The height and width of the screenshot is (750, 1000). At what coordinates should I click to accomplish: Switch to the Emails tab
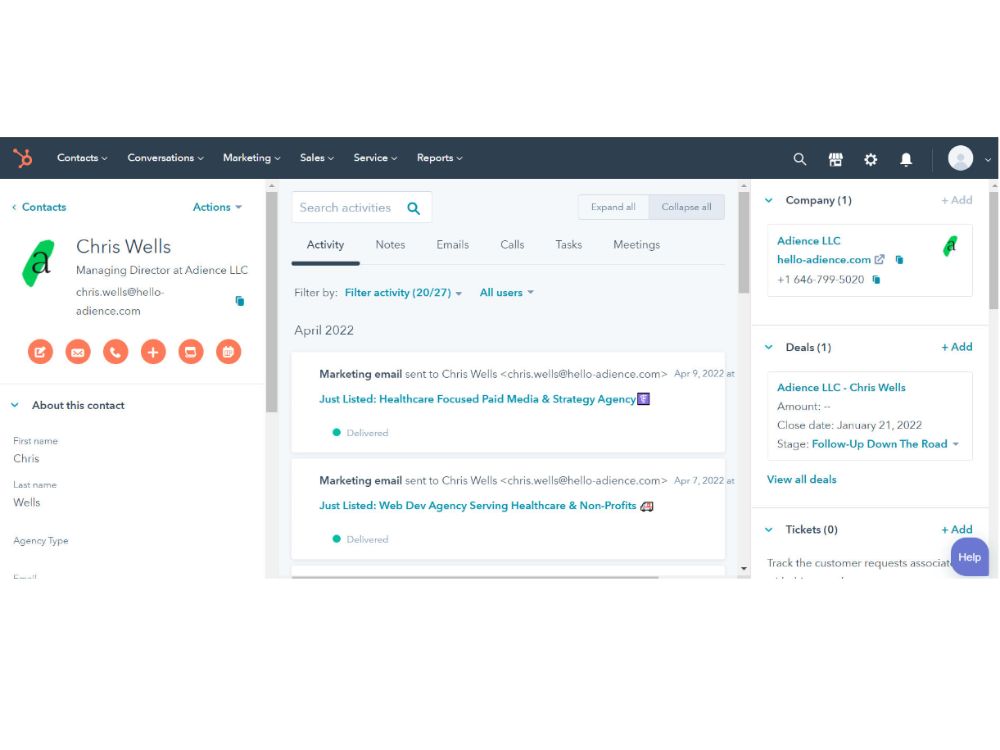[453, 245]
